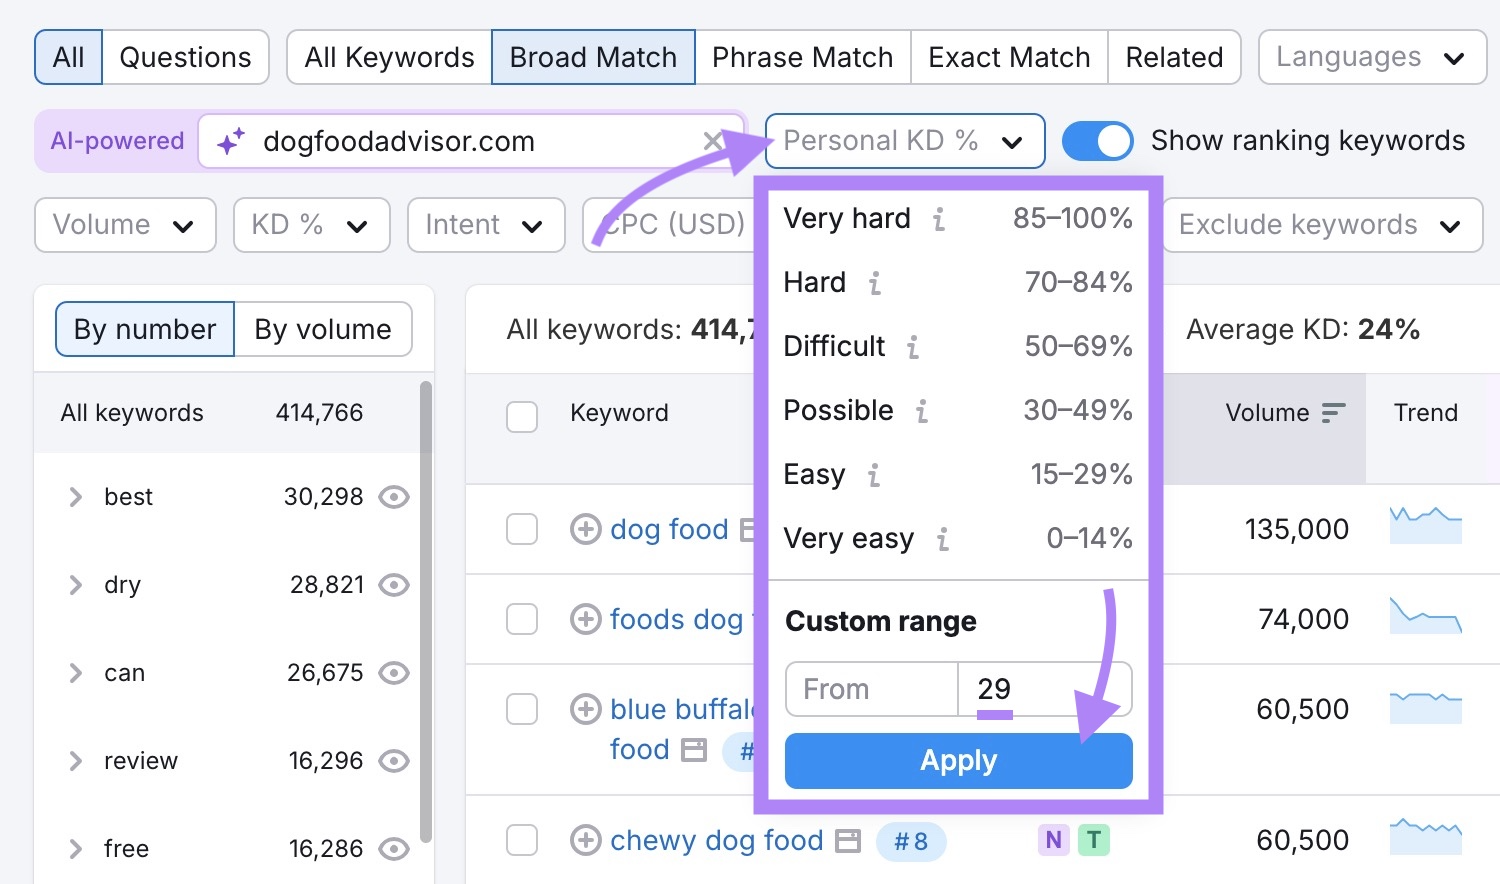Click the eye icon beside "review" group
Image resolution: width=1500 pixels, height=884 pixels.
tap(394, 761)
